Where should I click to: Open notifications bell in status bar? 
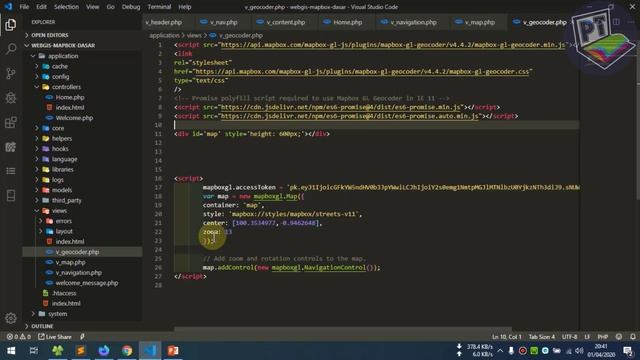tap(633, 337)
